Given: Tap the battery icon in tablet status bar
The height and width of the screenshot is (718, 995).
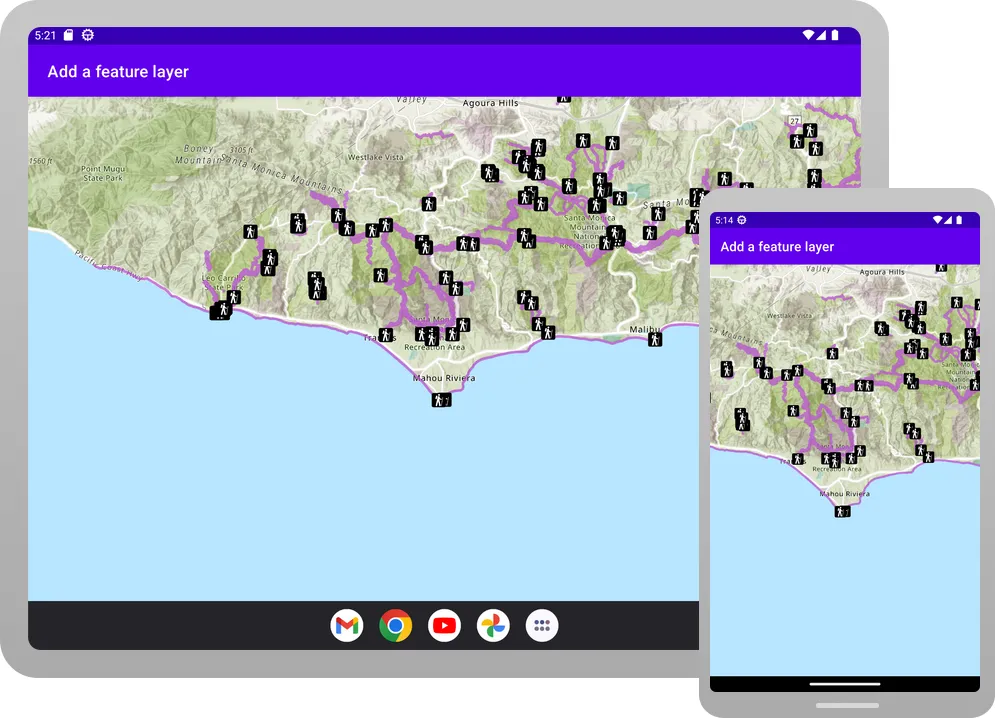Looking at the screenshot, I should (835, 35).
